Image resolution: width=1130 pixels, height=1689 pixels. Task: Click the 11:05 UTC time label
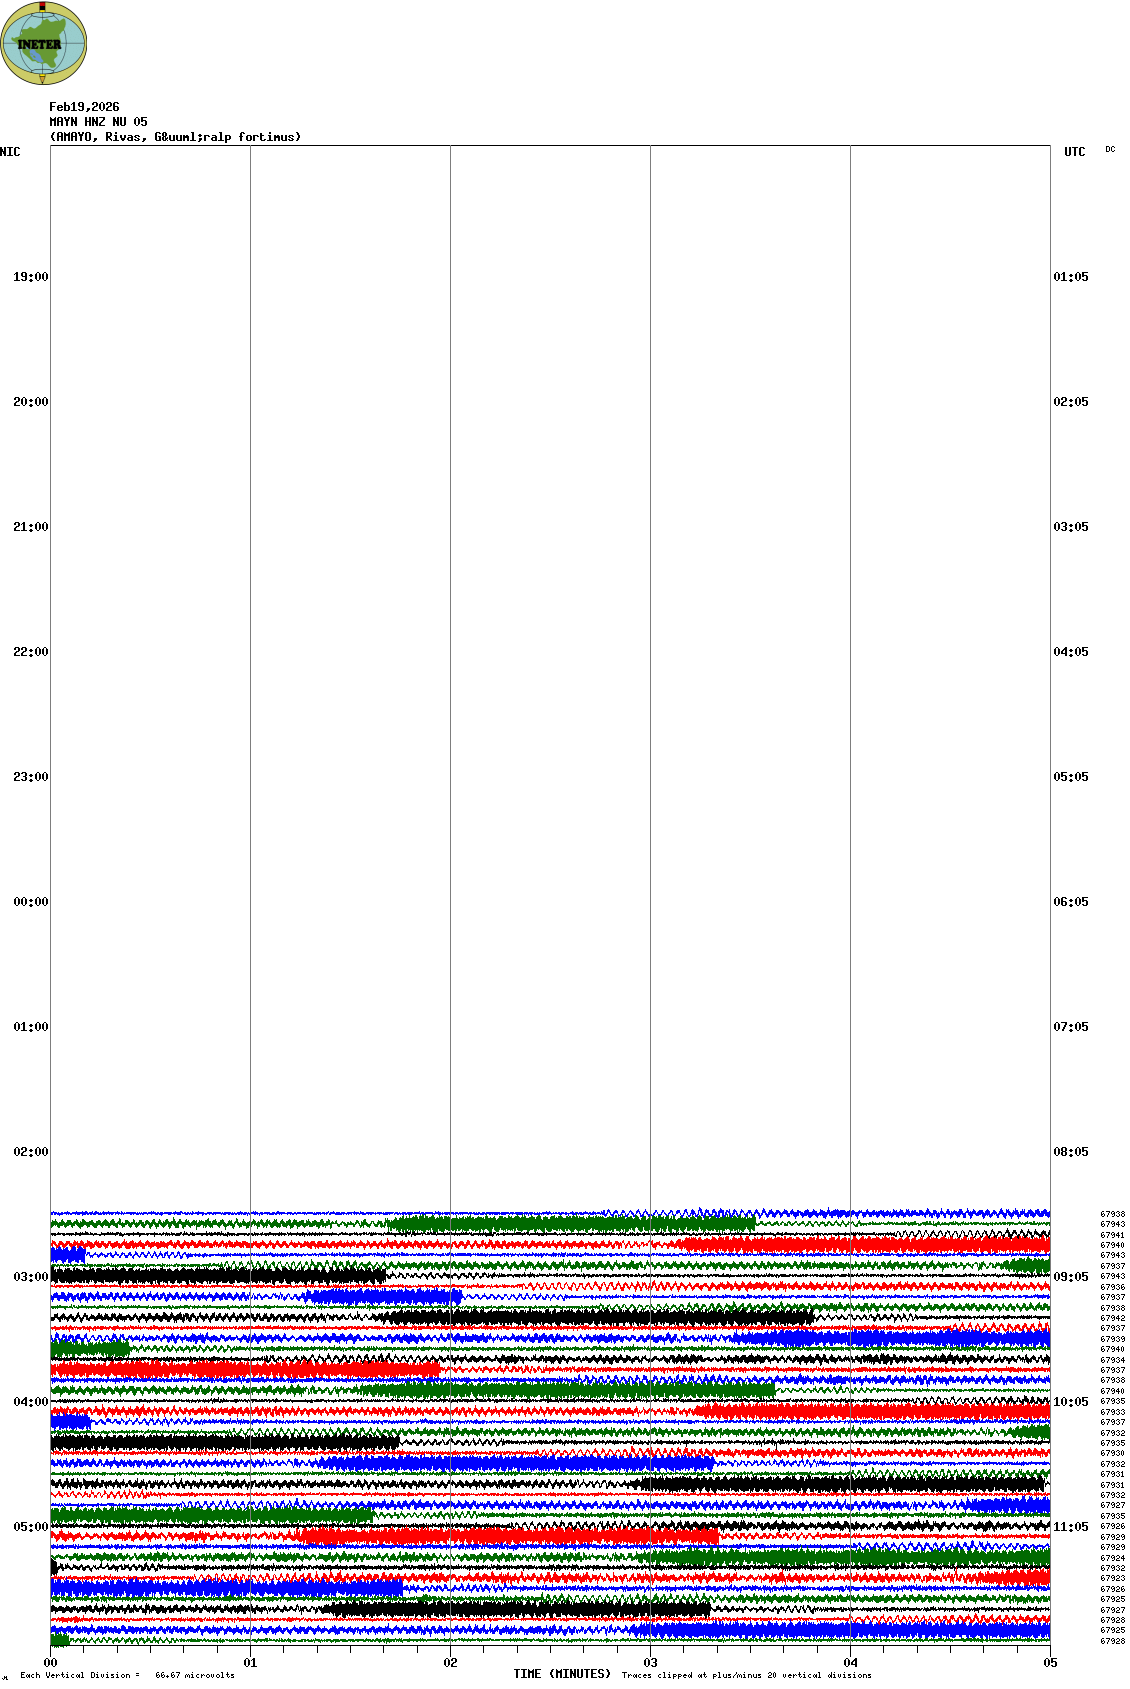coord(1070,1527)
